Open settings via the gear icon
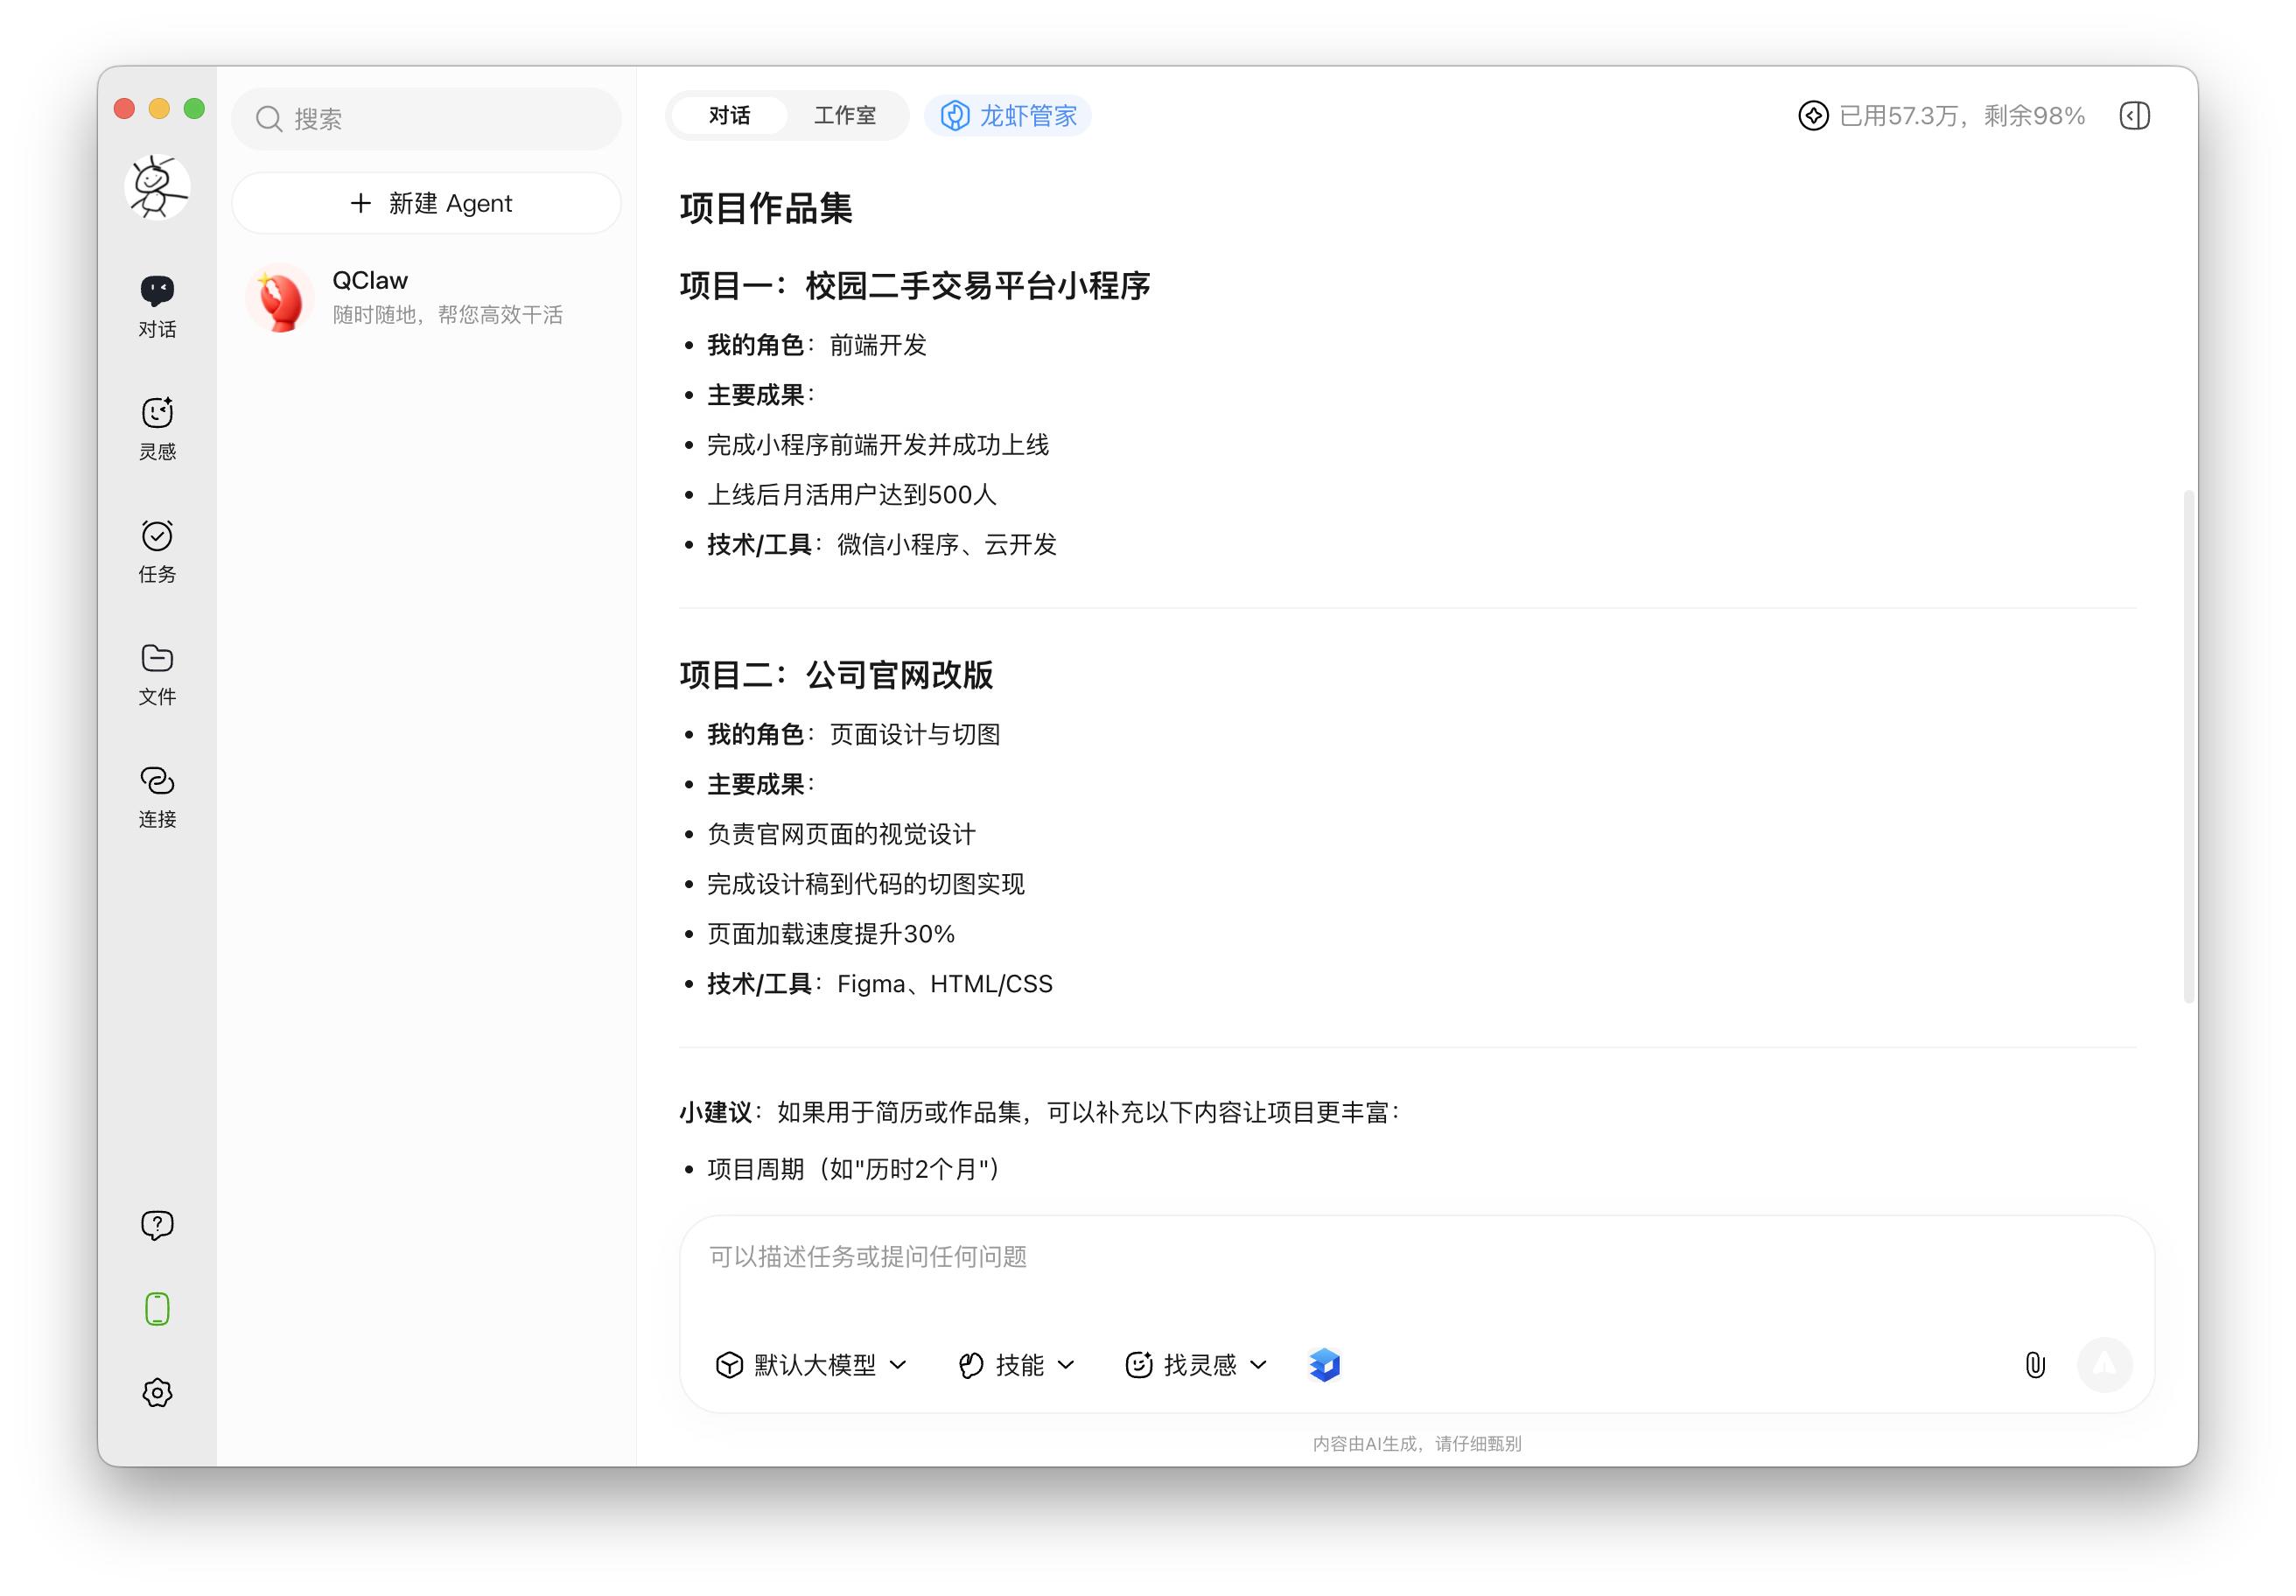The width and height of the screenshot is (2296, 1596). 157,1392
